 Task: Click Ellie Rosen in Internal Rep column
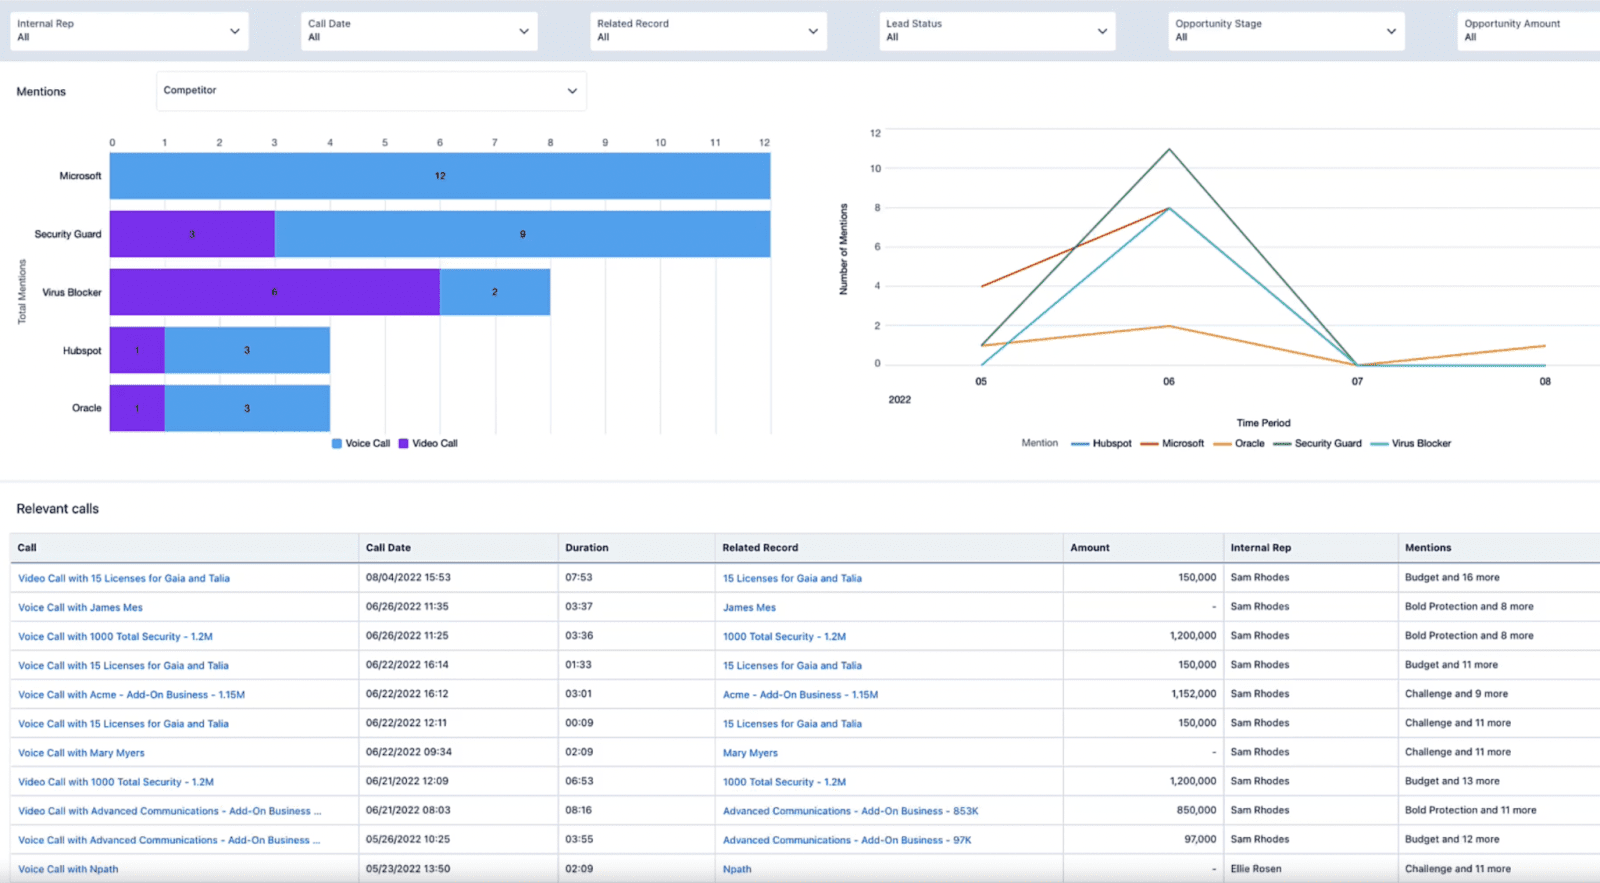coord(1256,868)
